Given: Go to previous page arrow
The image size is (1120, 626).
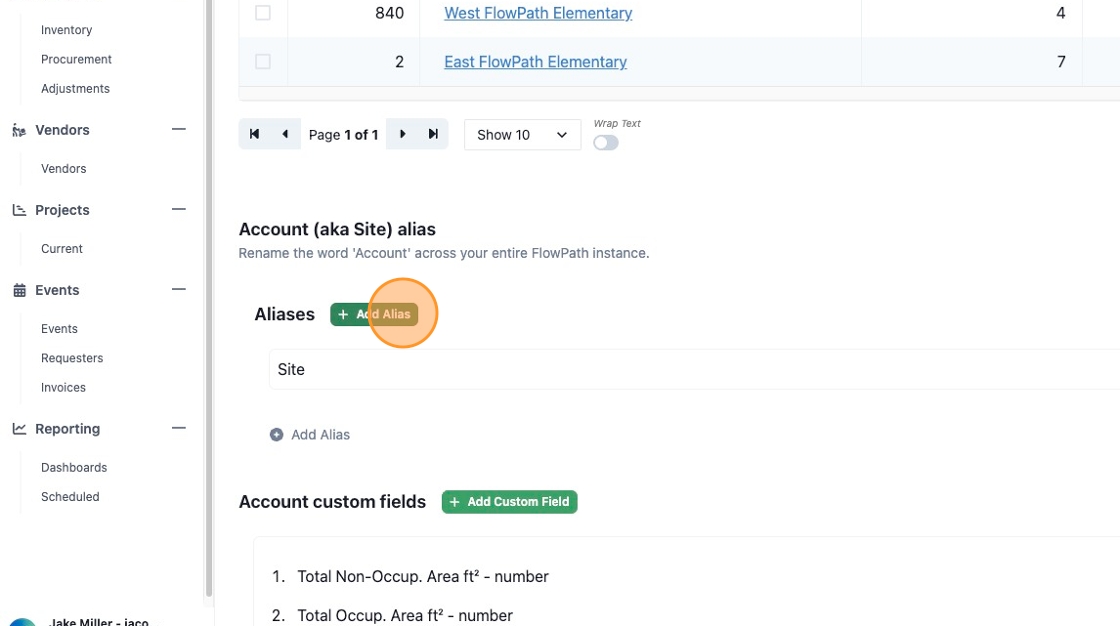Looking at the screenshot, I should coord(285,134).
